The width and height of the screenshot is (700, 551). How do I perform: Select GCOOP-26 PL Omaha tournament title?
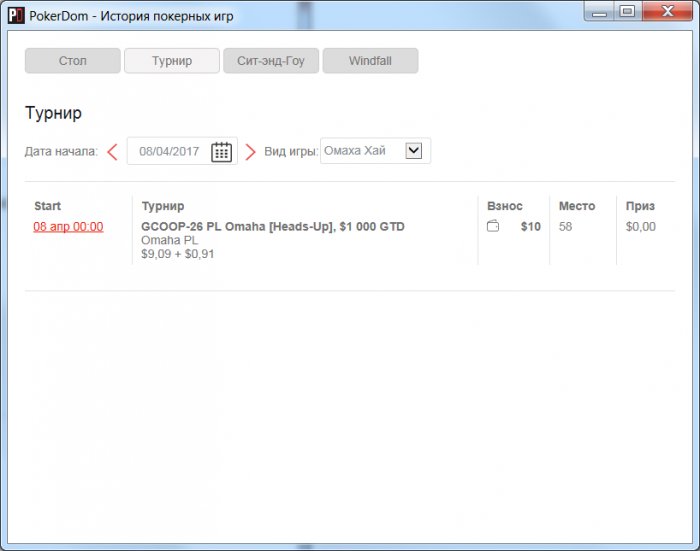273,227
